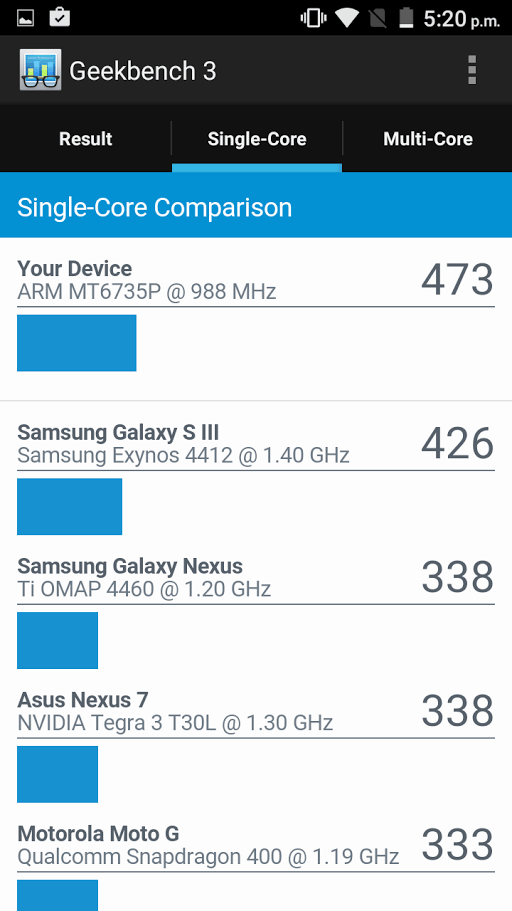Tap the picture notification icon in status bar
Image resolution: width=512 pixels, height=911 pixels.
[x=26, y=18]
